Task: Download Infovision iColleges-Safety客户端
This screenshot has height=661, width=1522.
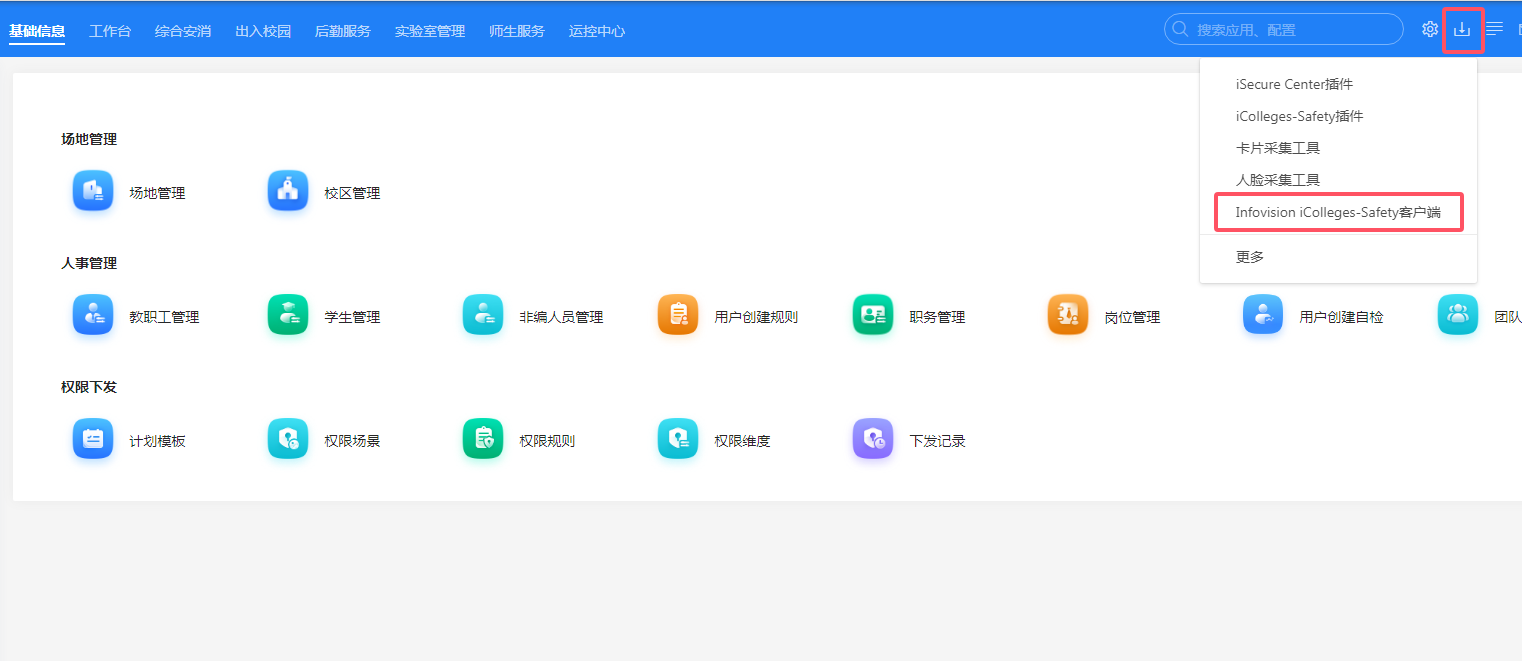Action: 1338,212
